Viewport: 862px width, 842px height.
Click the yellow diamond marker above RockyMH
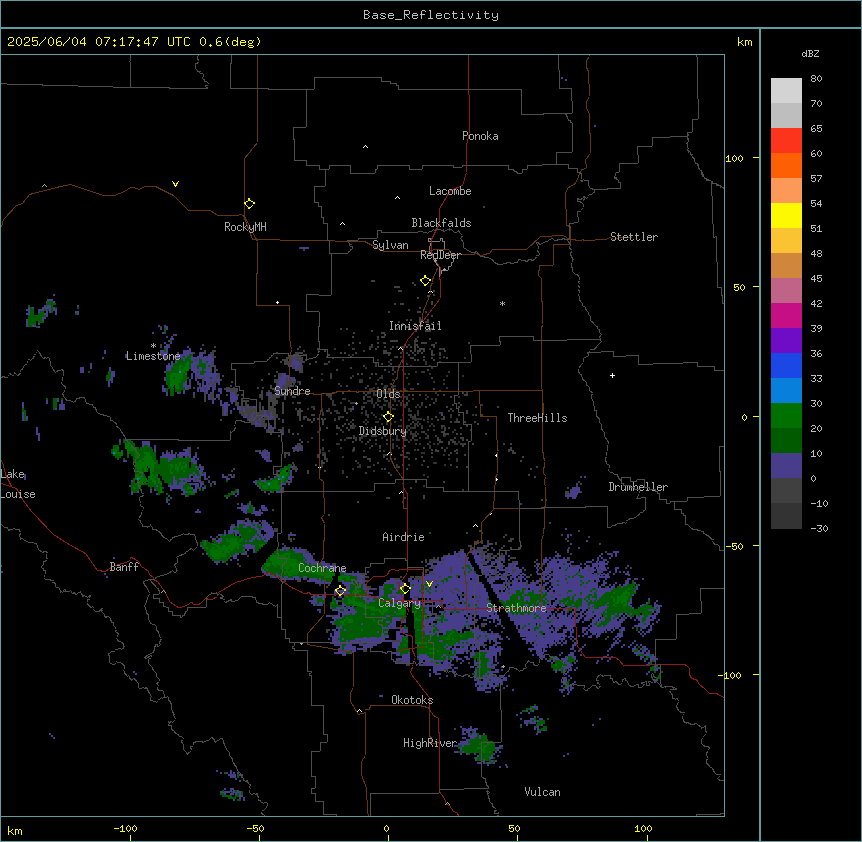click(x=249, y=204)
